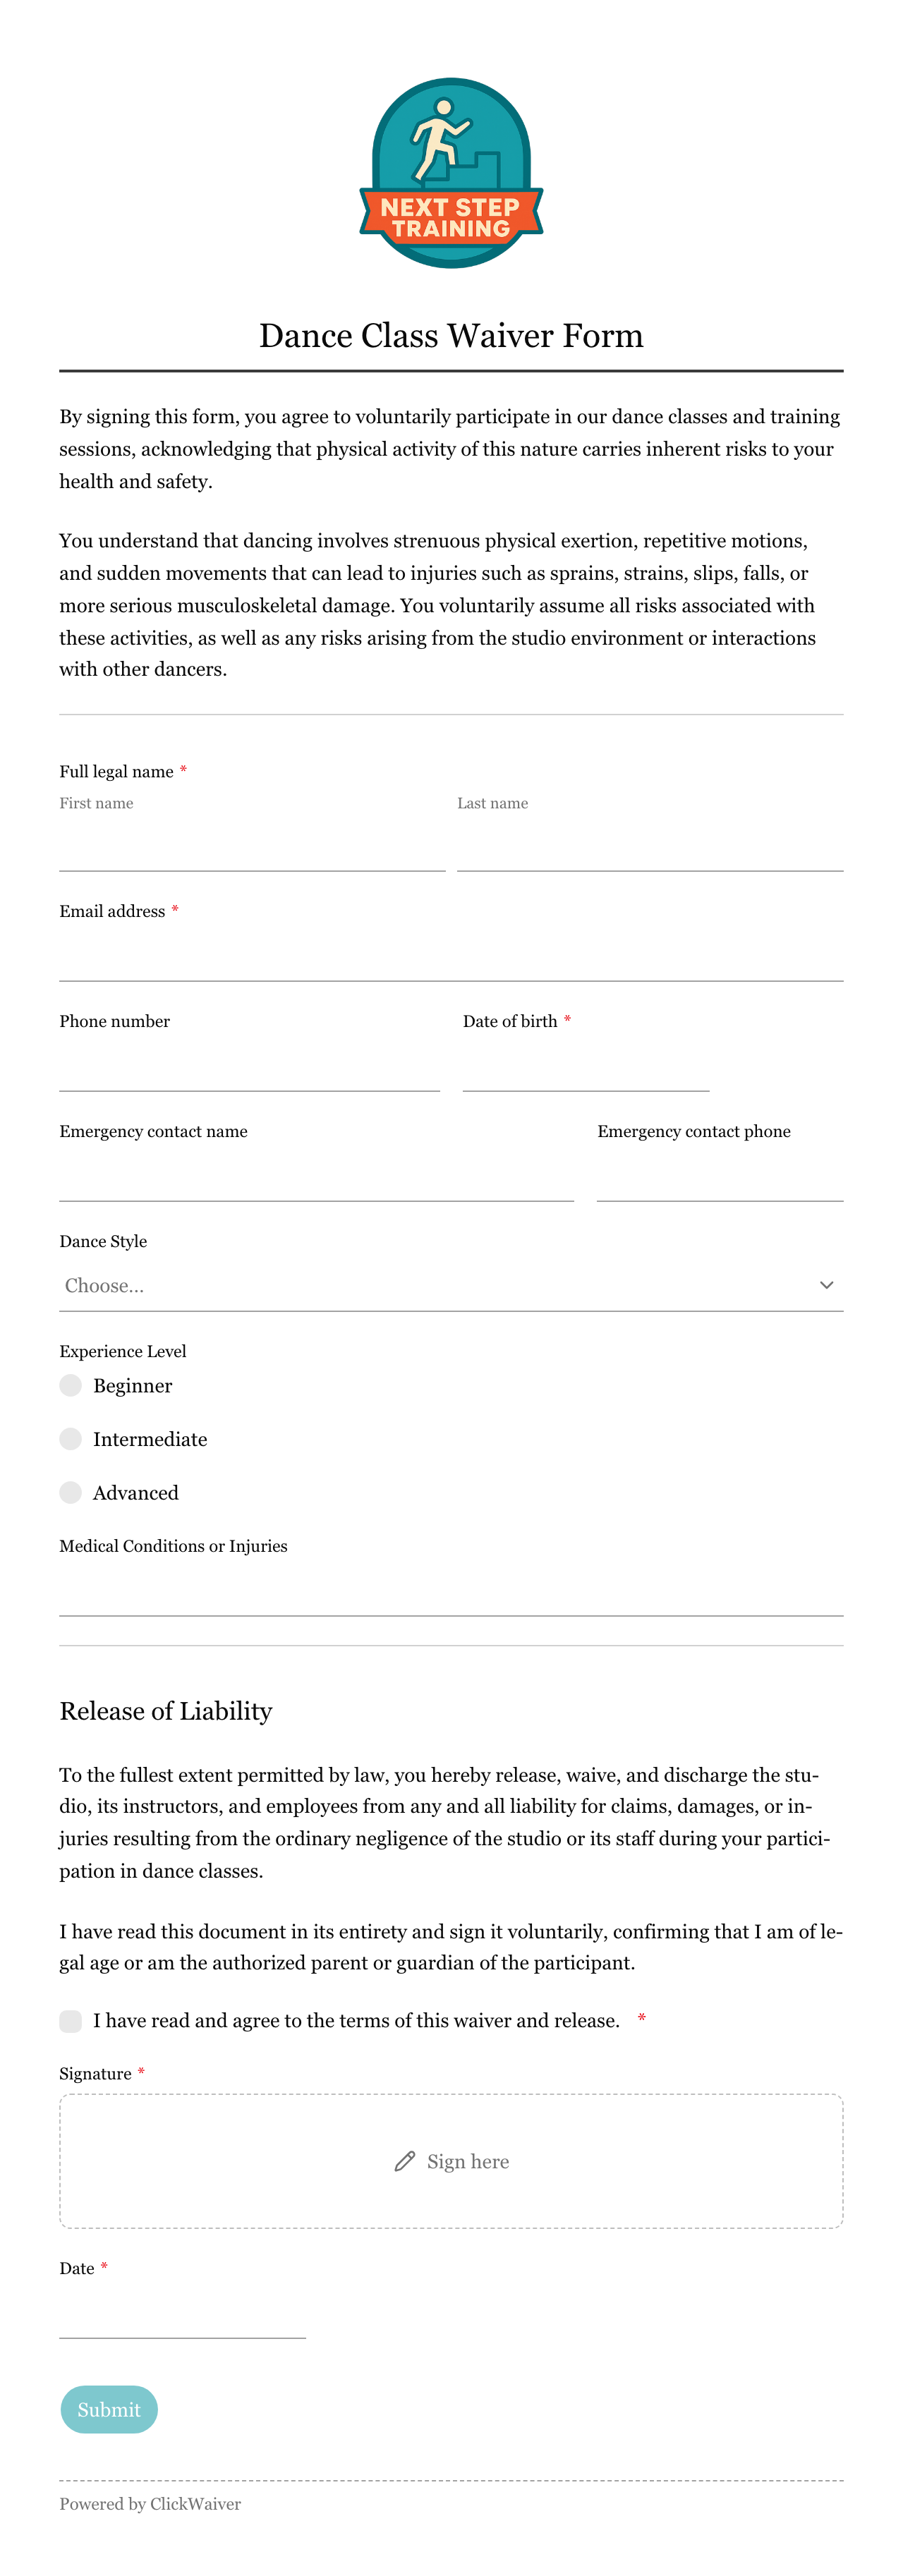Image resolution: width=903 pixels, height=2576 pixels.
Task: Select the Beginner experience level
Action: [x=70, y=1385]
